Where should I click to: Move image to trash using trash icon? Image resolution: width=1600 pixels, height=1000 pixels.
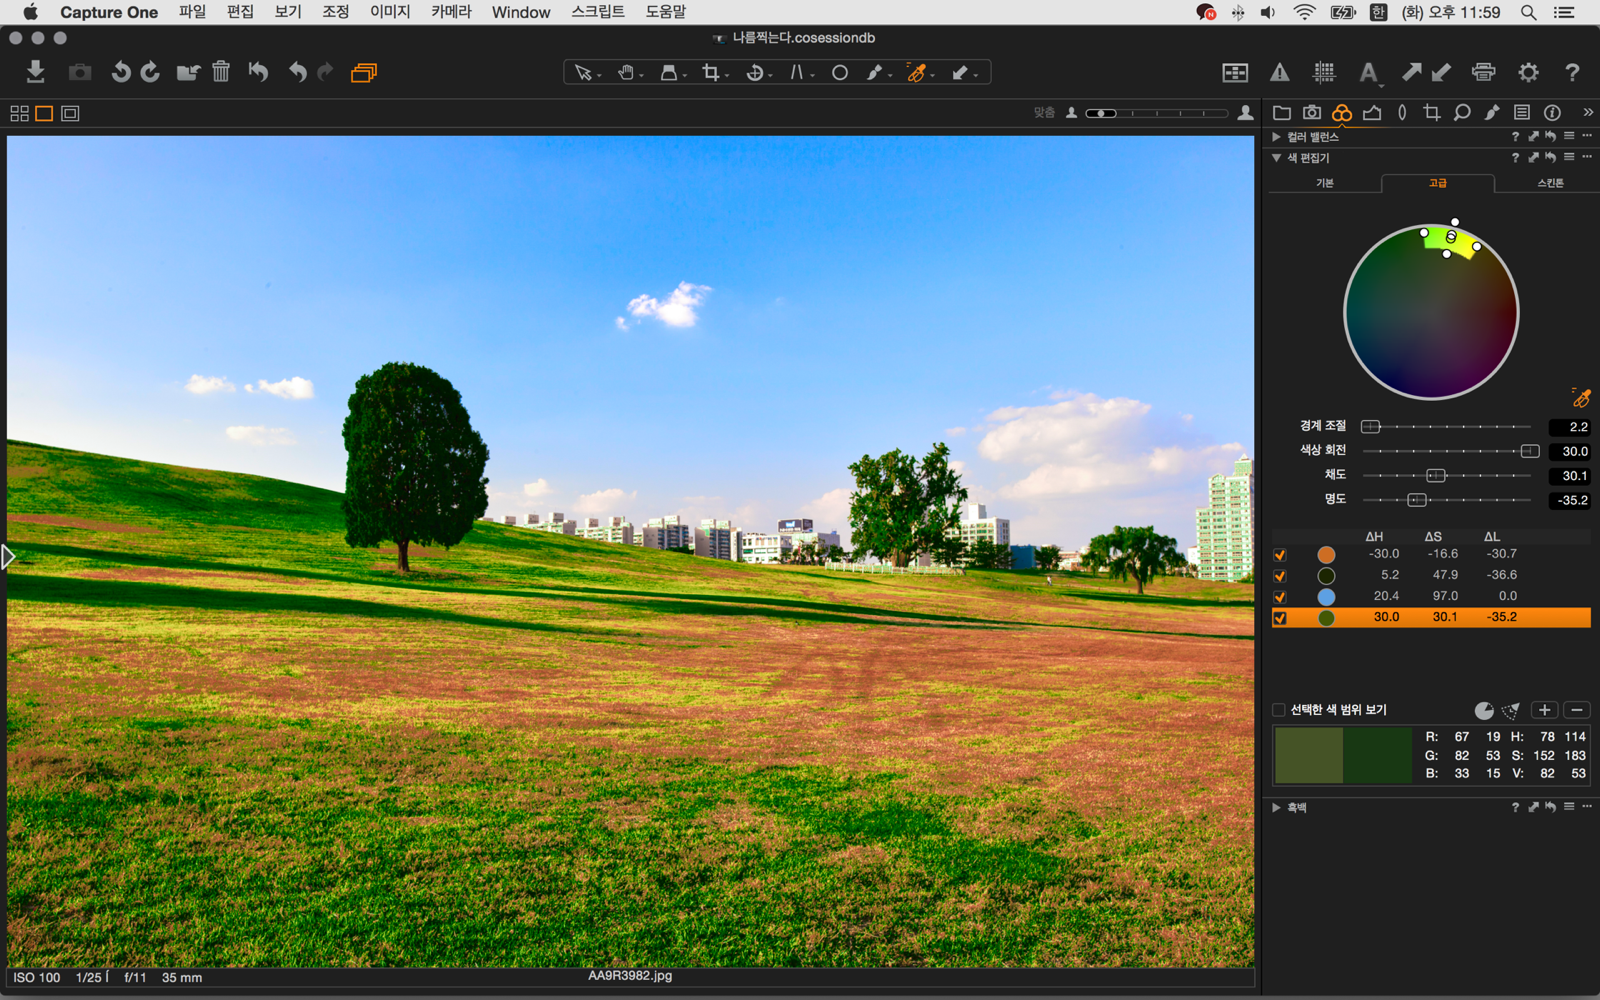221,72
